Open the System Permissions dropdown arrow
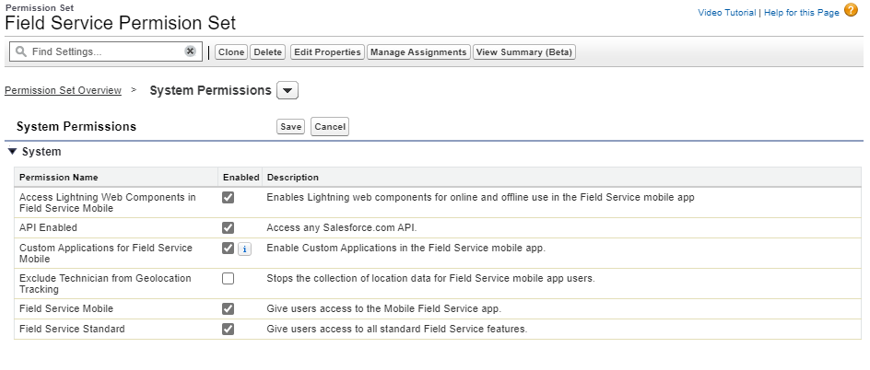Image resolution: width=870 pixels, height=370 pixels. pyautogui.click(x=287, y=90)
